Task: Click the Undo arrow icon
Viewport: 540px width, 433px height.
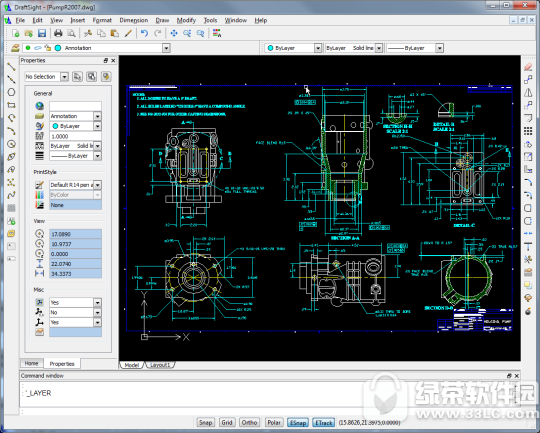Action: point(144,33)
